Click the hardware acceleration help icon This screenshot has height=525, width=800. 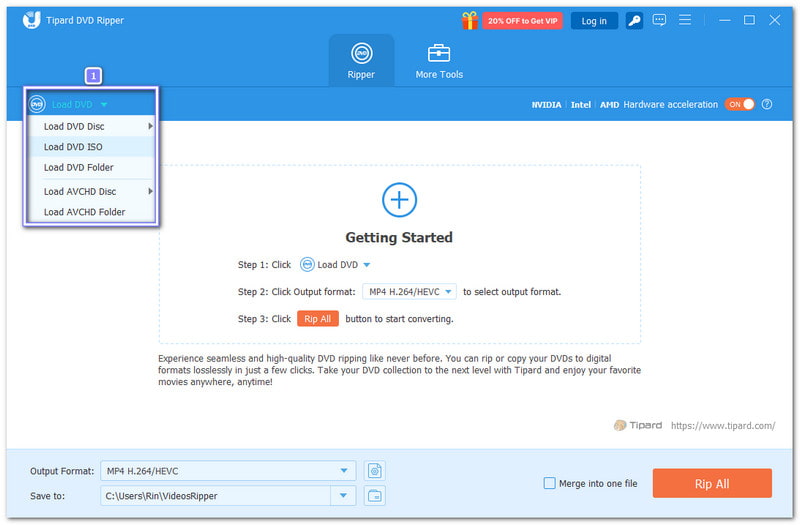pos(767,104)
